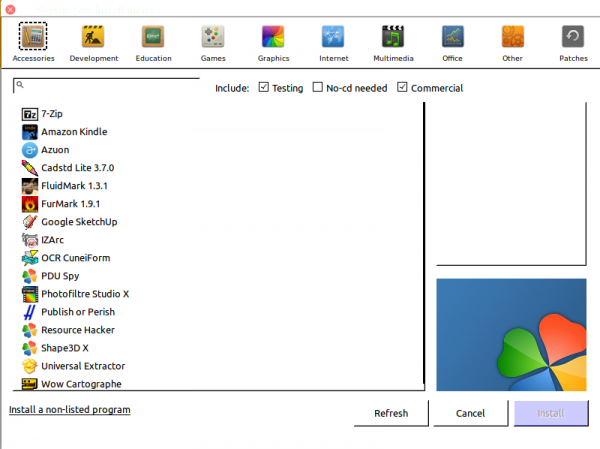Click the Amazon Kindle program icon
Viewport: 600px width, 449px height.
click(30, 132)
